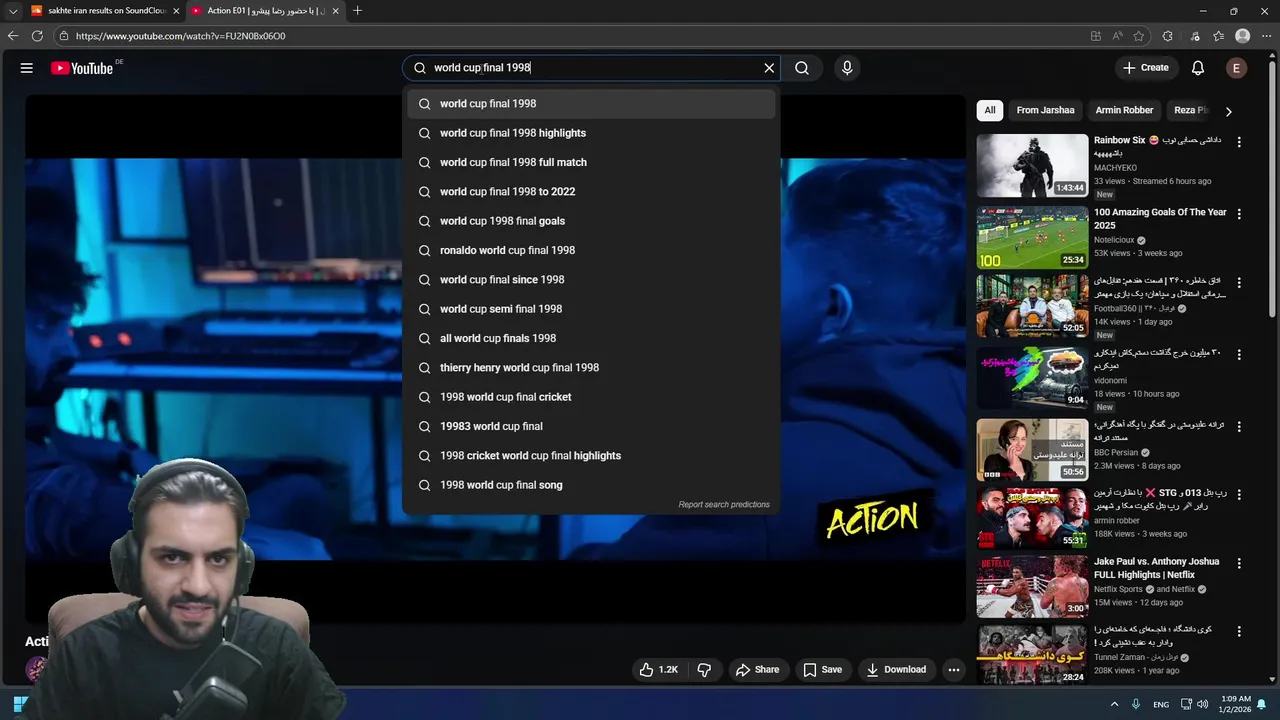Viewport: 1280px width, 720px height.
Task: Click the taskbar microphone icon
Action: coord(1137,704)
